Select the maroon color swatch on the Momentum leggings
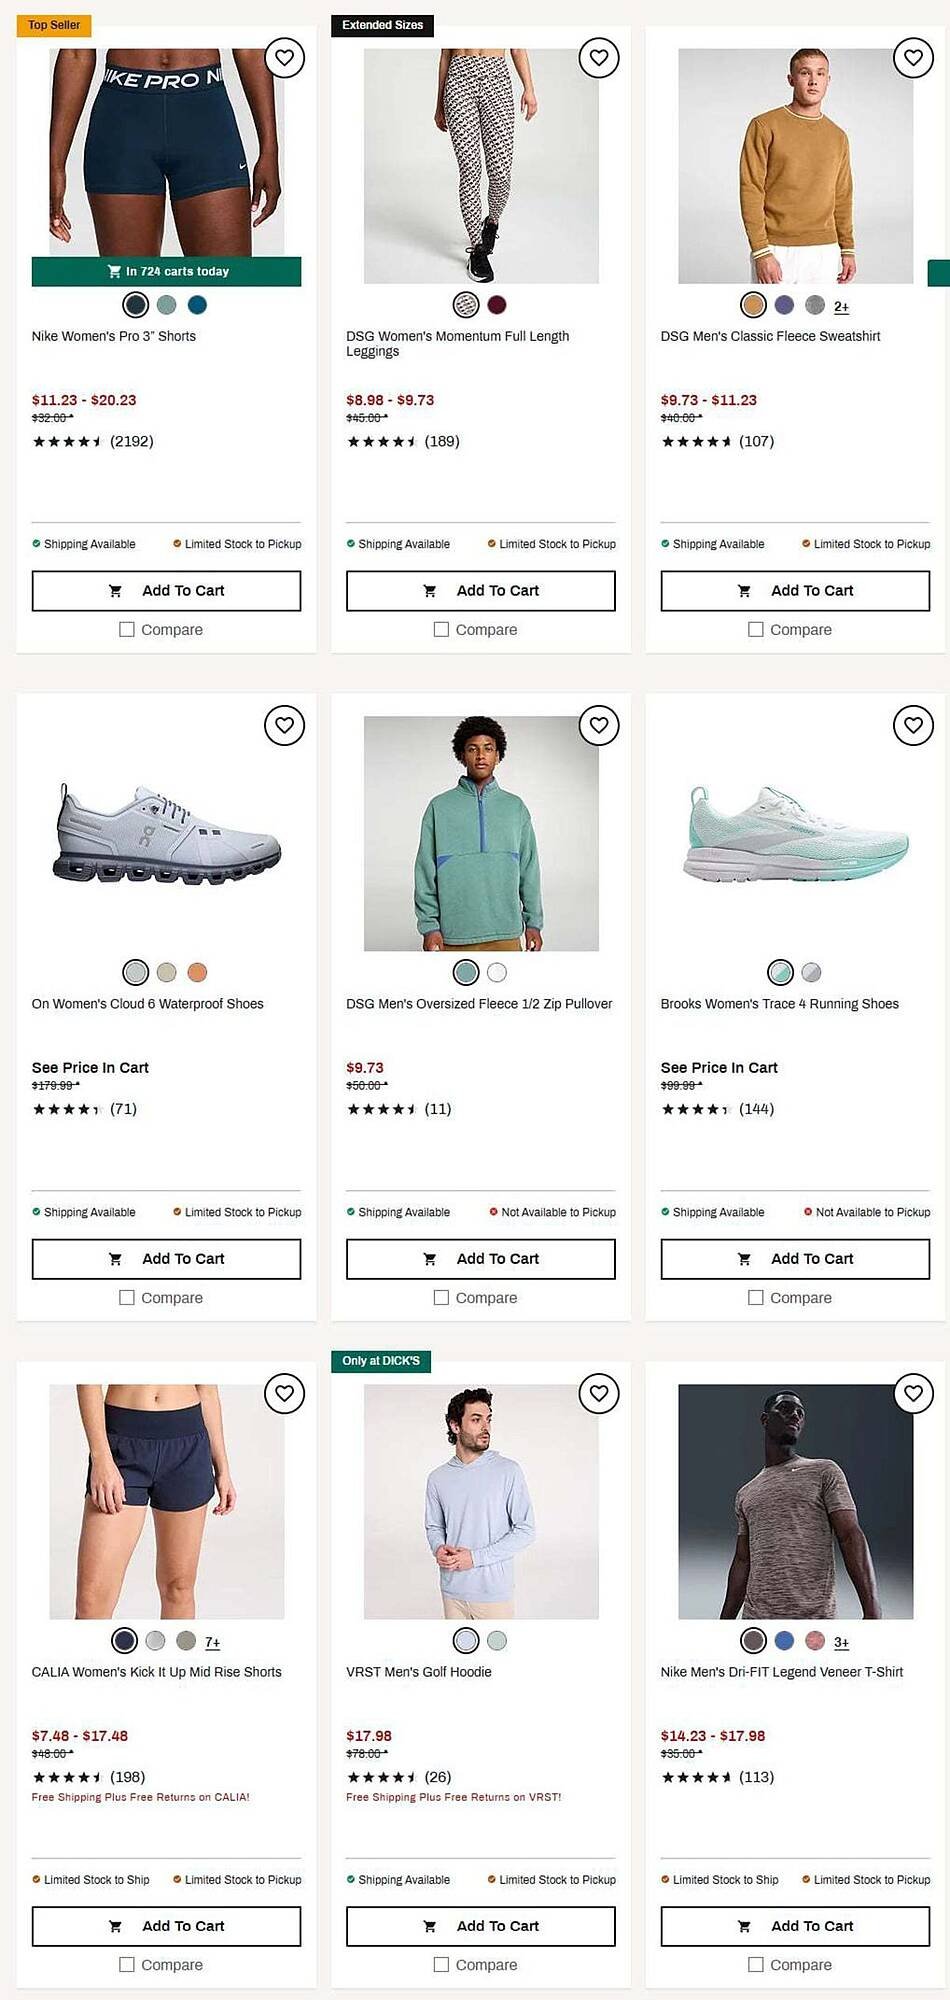 (496, 305)
